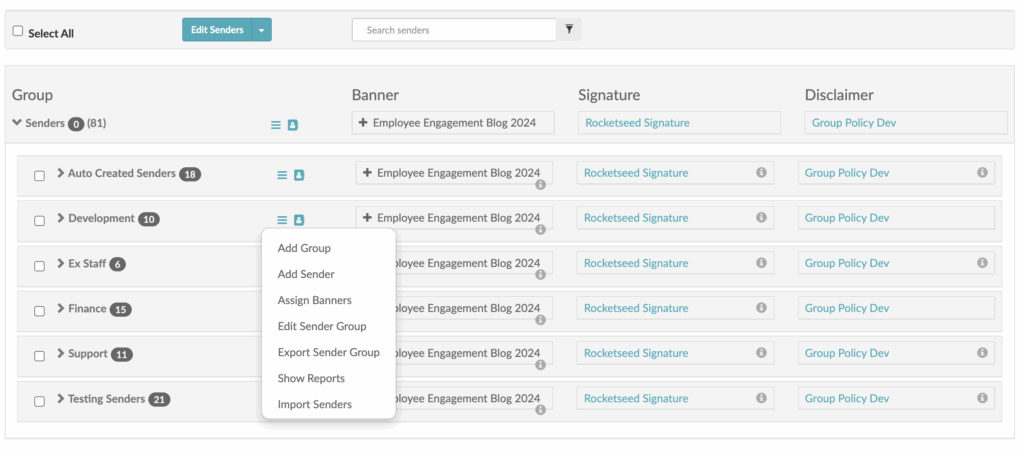Collapse the top-level Senders group
Viewport: 1024px width, 452px height.
(17, 123)
